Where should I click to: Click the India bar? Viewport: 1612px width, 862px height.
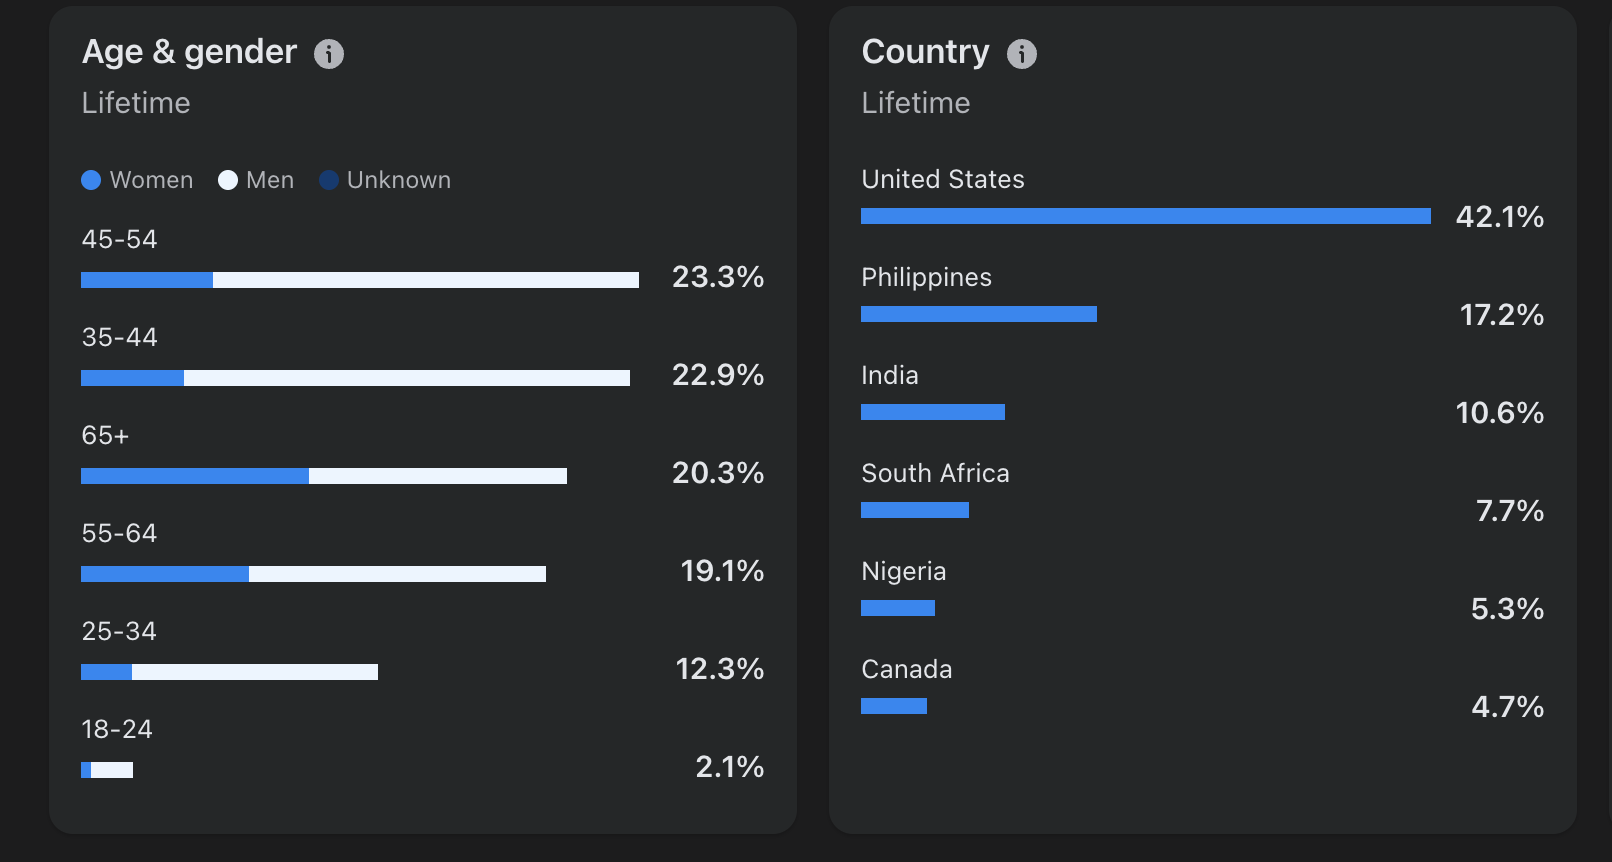tap(933, 412)
